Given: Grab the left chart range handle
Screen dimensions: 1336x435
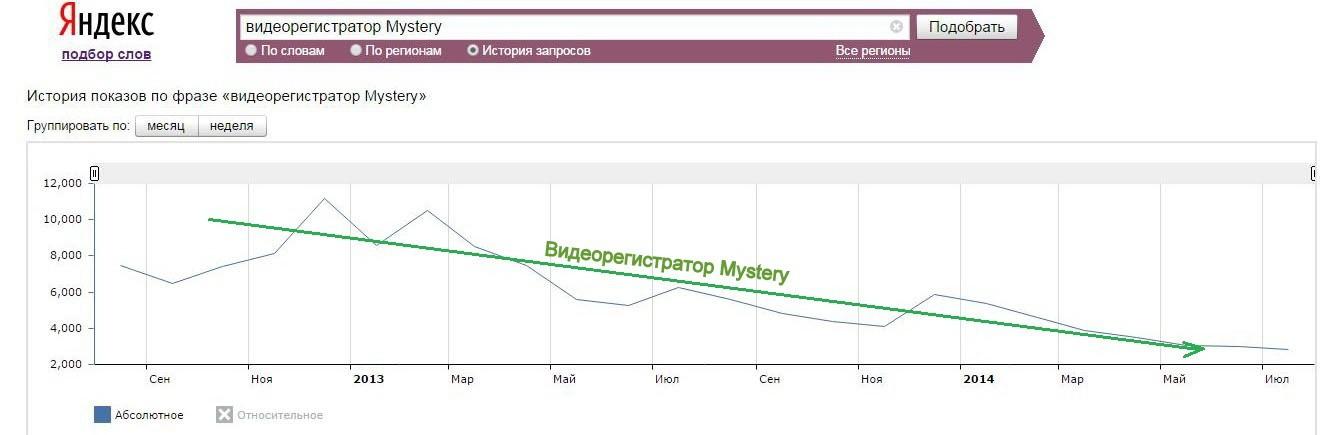Looking at the screenshot, I should click(95, 173).
